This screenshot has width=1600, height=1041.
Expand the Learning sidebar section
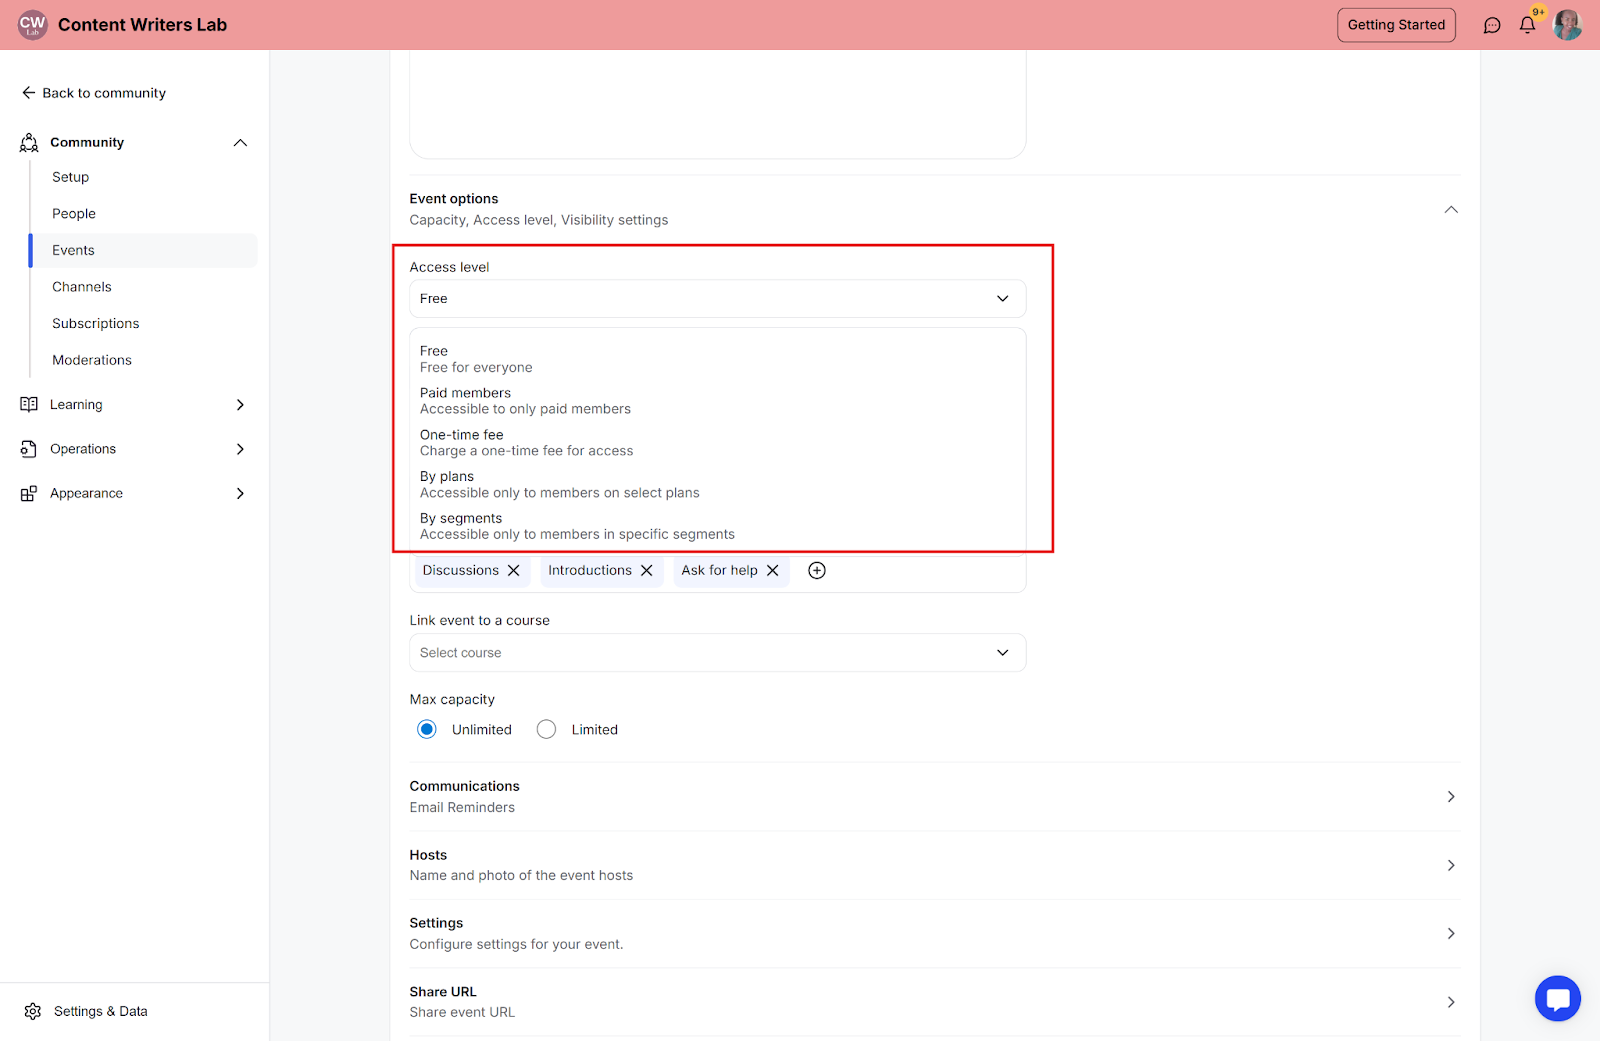click(x=240, y=405)
